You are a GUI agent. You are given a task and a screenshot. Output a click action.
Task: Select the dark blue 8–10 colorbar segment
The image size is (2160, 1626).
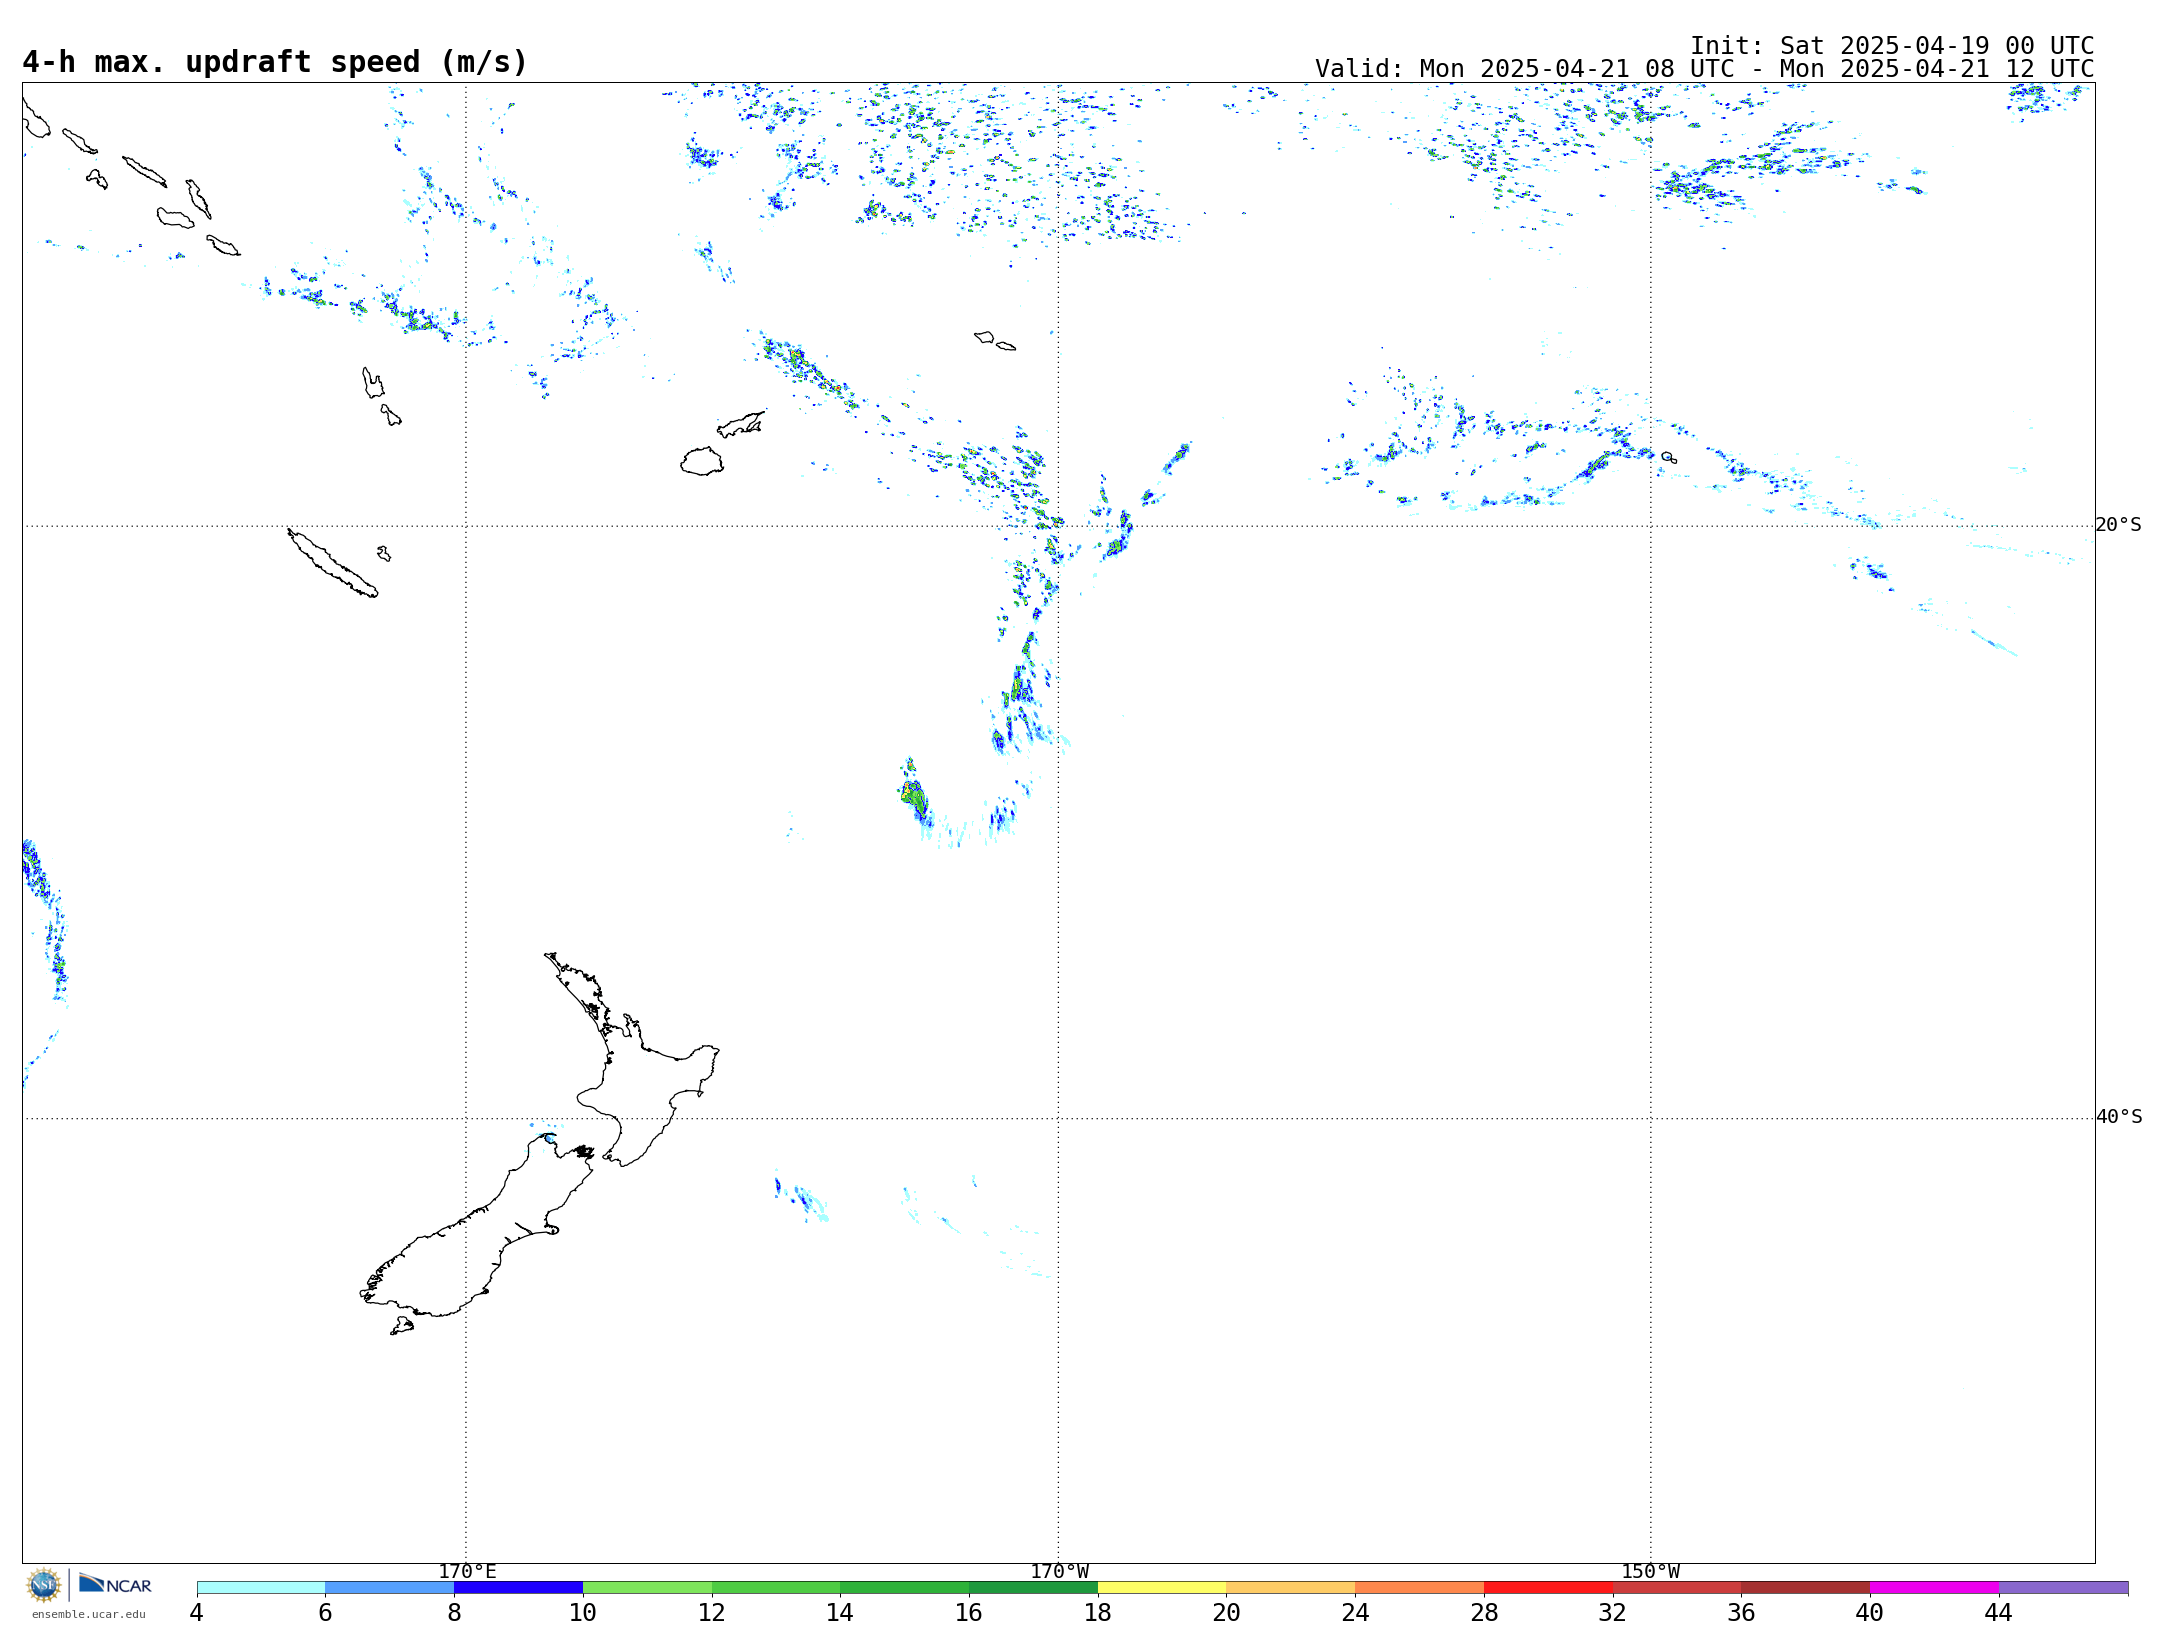[518, 1588]
